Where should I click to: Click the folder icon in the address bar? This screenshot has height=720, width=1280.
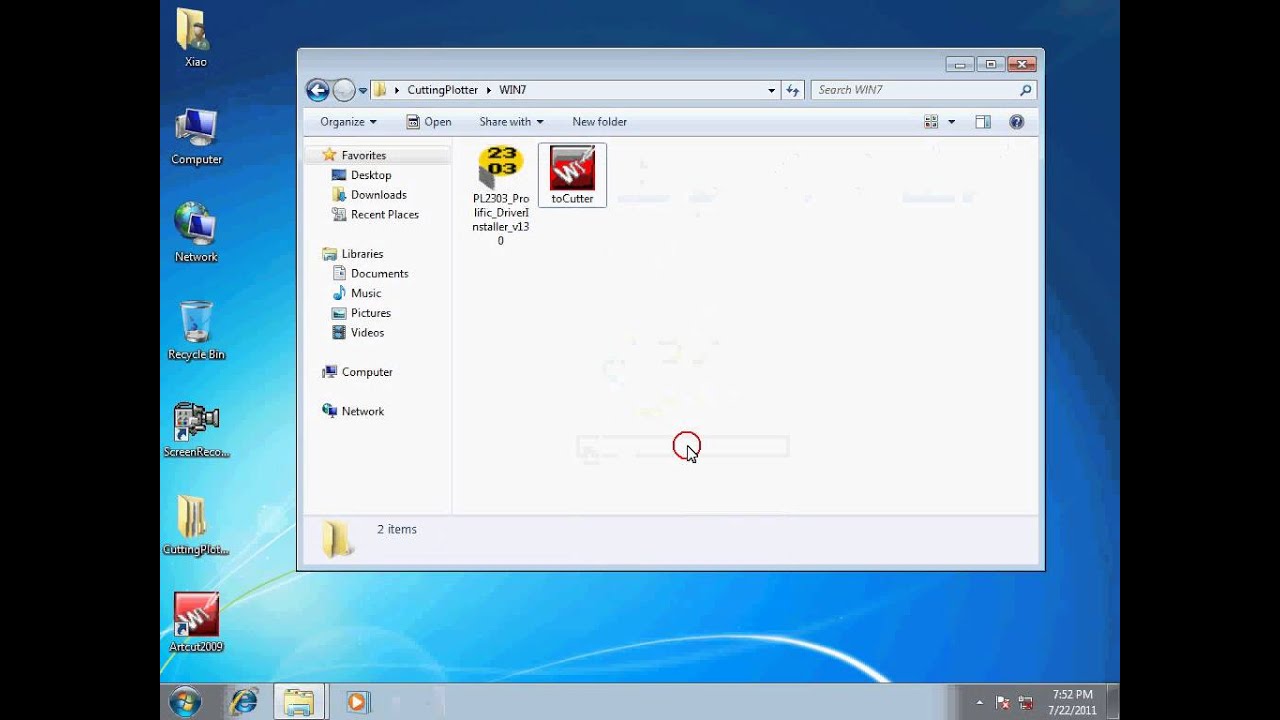tap(380, 90)
